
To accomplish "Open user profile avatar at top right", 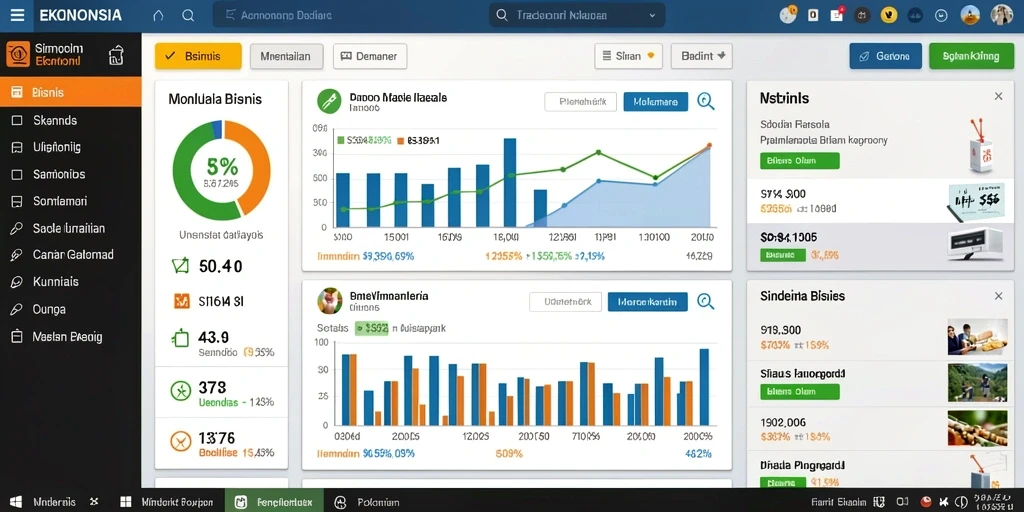I will (1001, 15).
